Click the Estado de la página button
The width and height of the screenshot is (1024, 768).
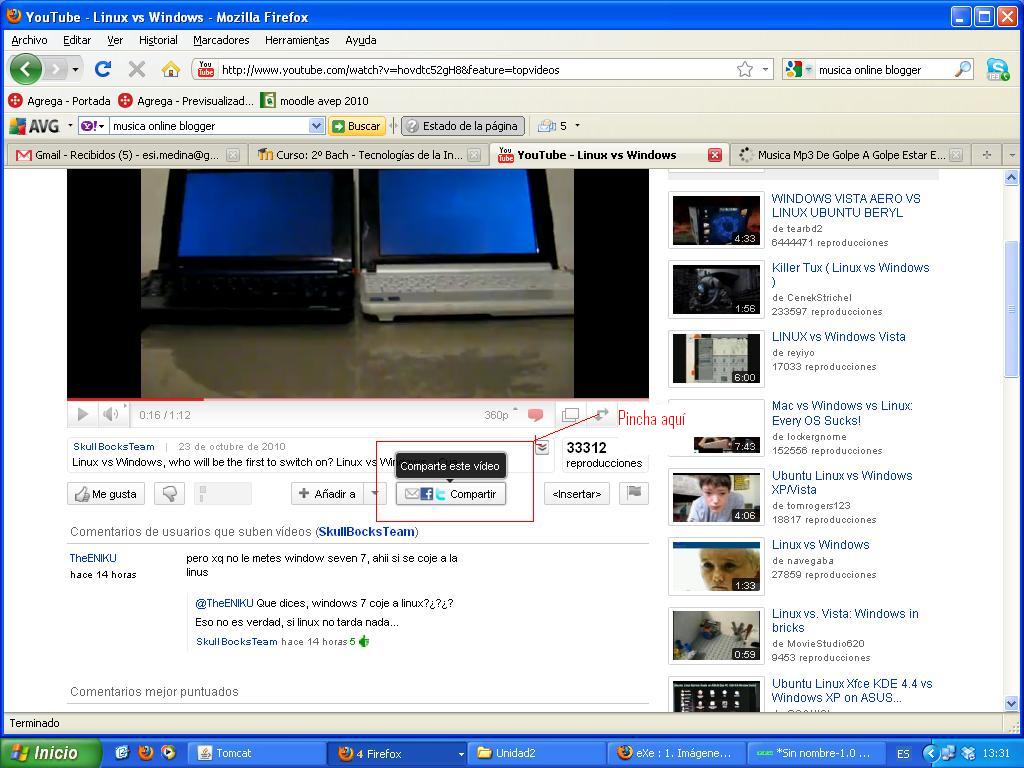[x=463, y=125]
